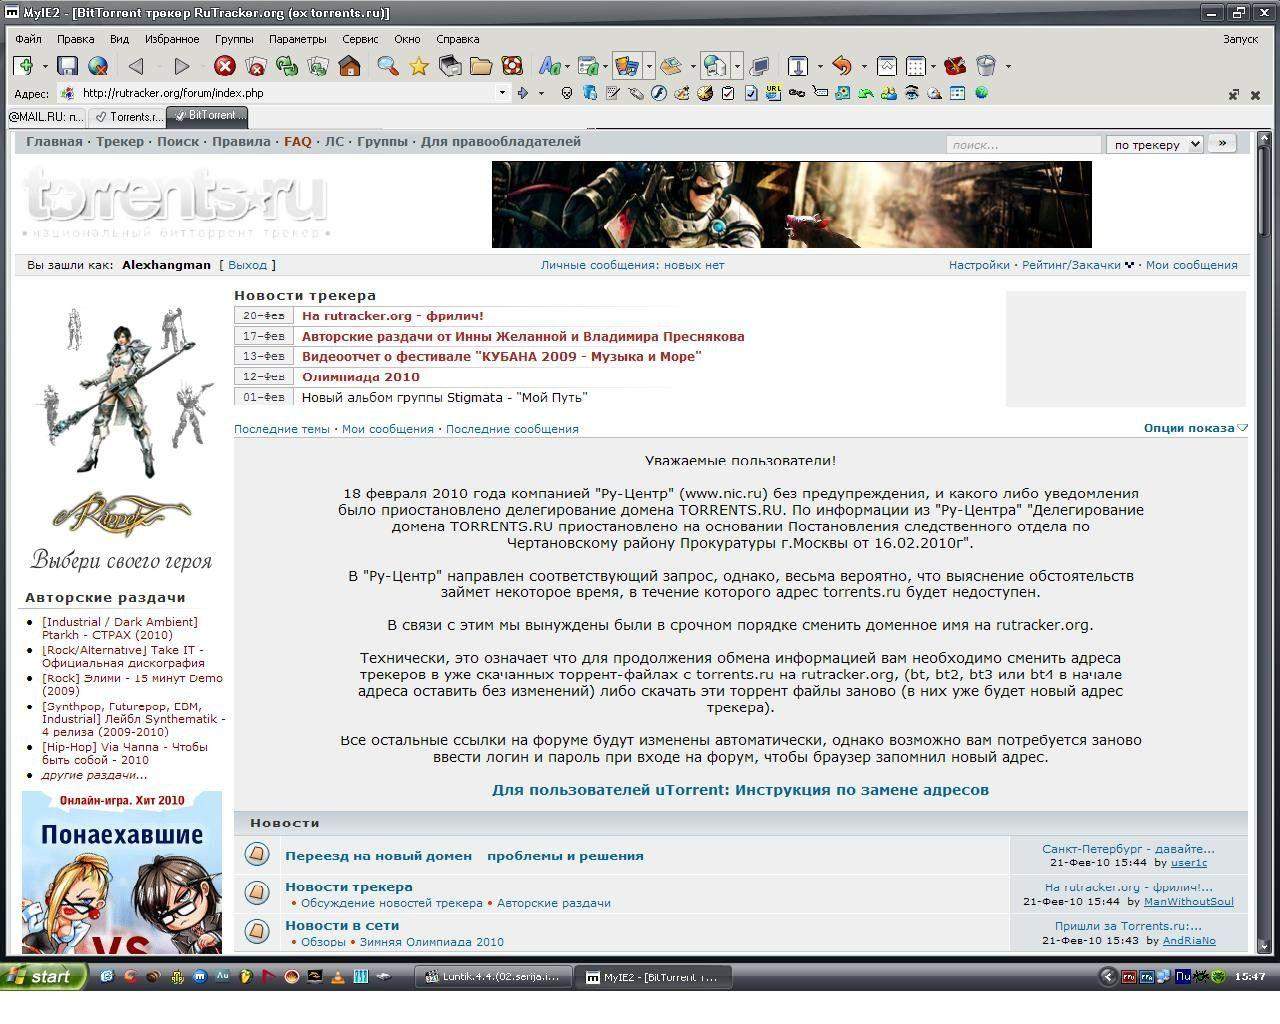The width and height of the screenshot is (1280, 1024).
Task: Open the dropdown arrow beside the text cursor icon
Action: (819, 66)
